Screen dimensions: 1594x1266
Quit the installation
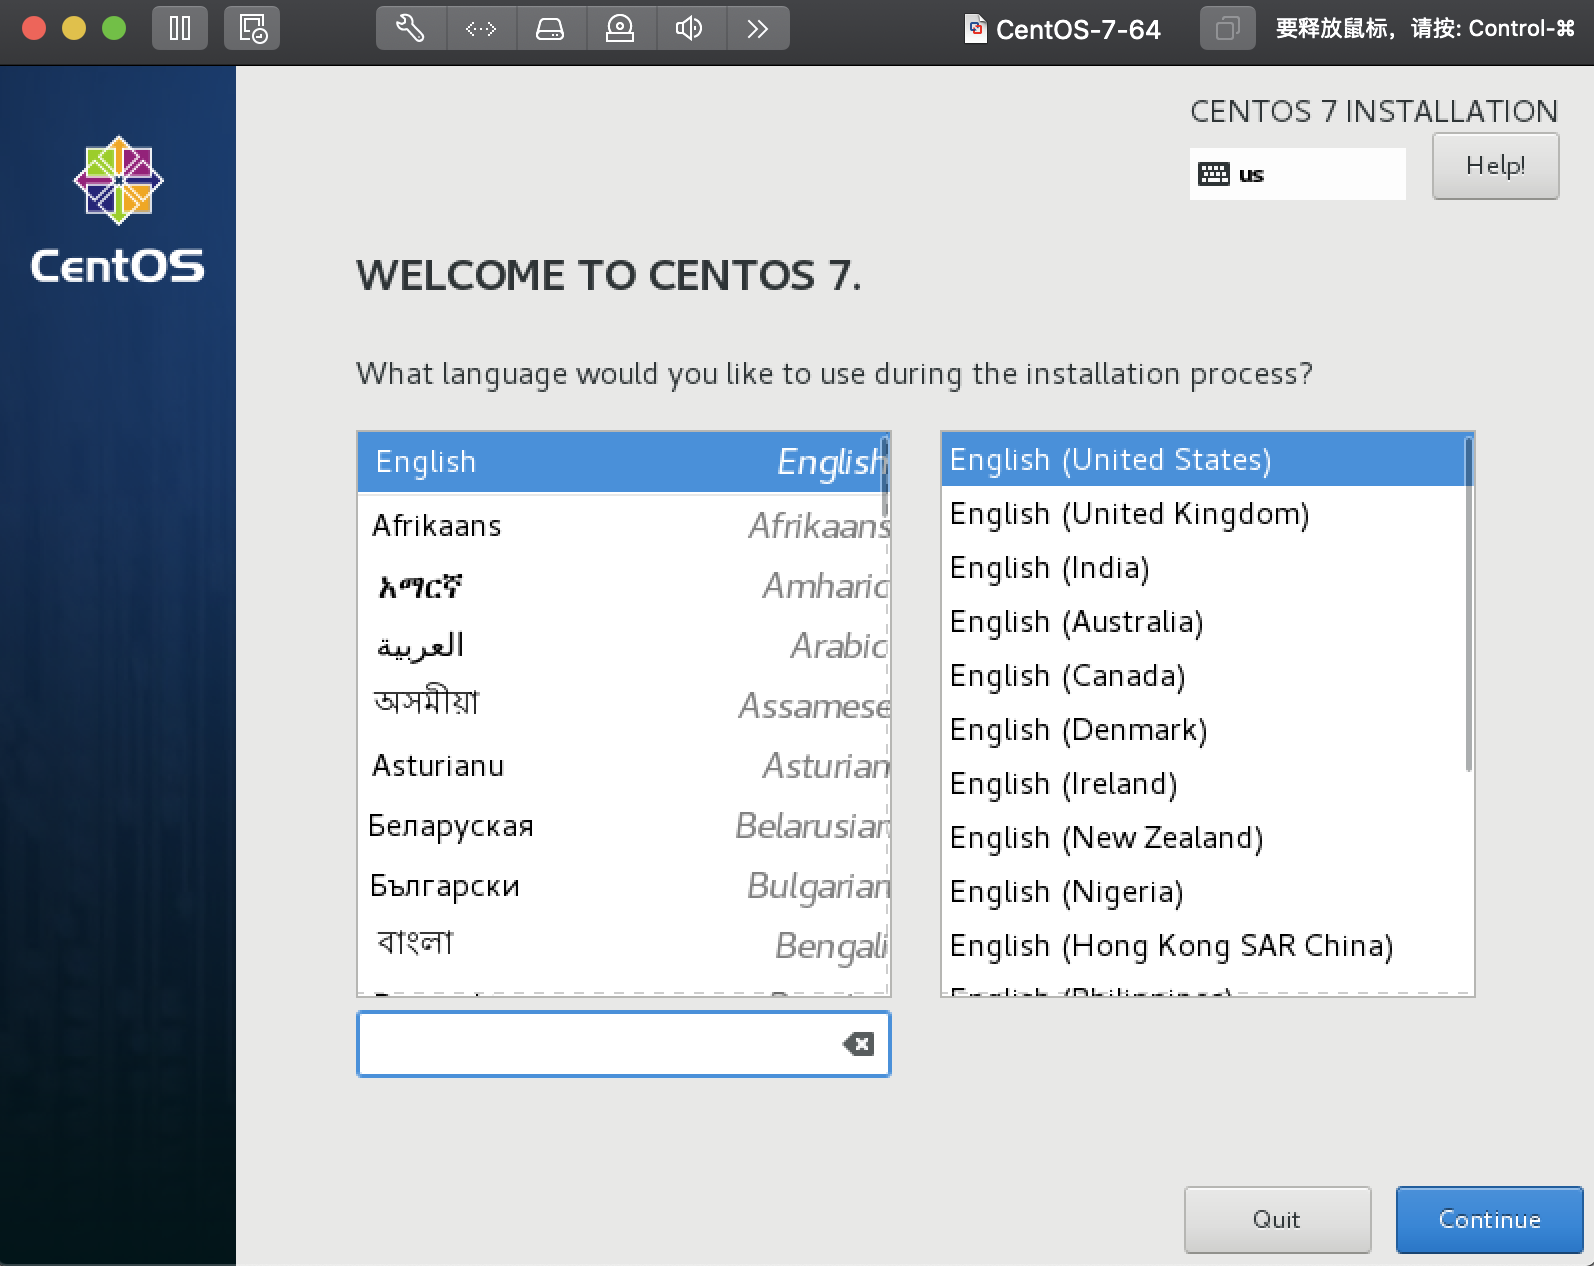click(1277, 1219)
